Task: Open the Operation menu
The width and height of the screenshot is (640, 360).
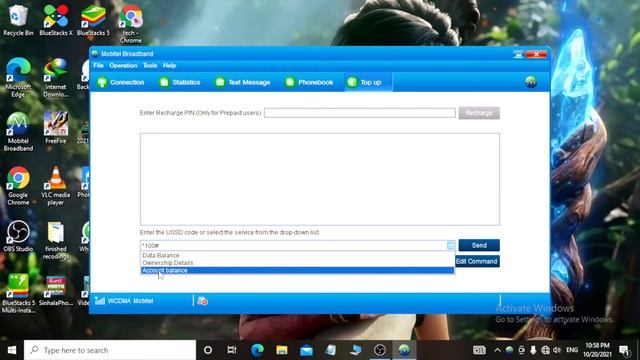Action: (123, 65)
